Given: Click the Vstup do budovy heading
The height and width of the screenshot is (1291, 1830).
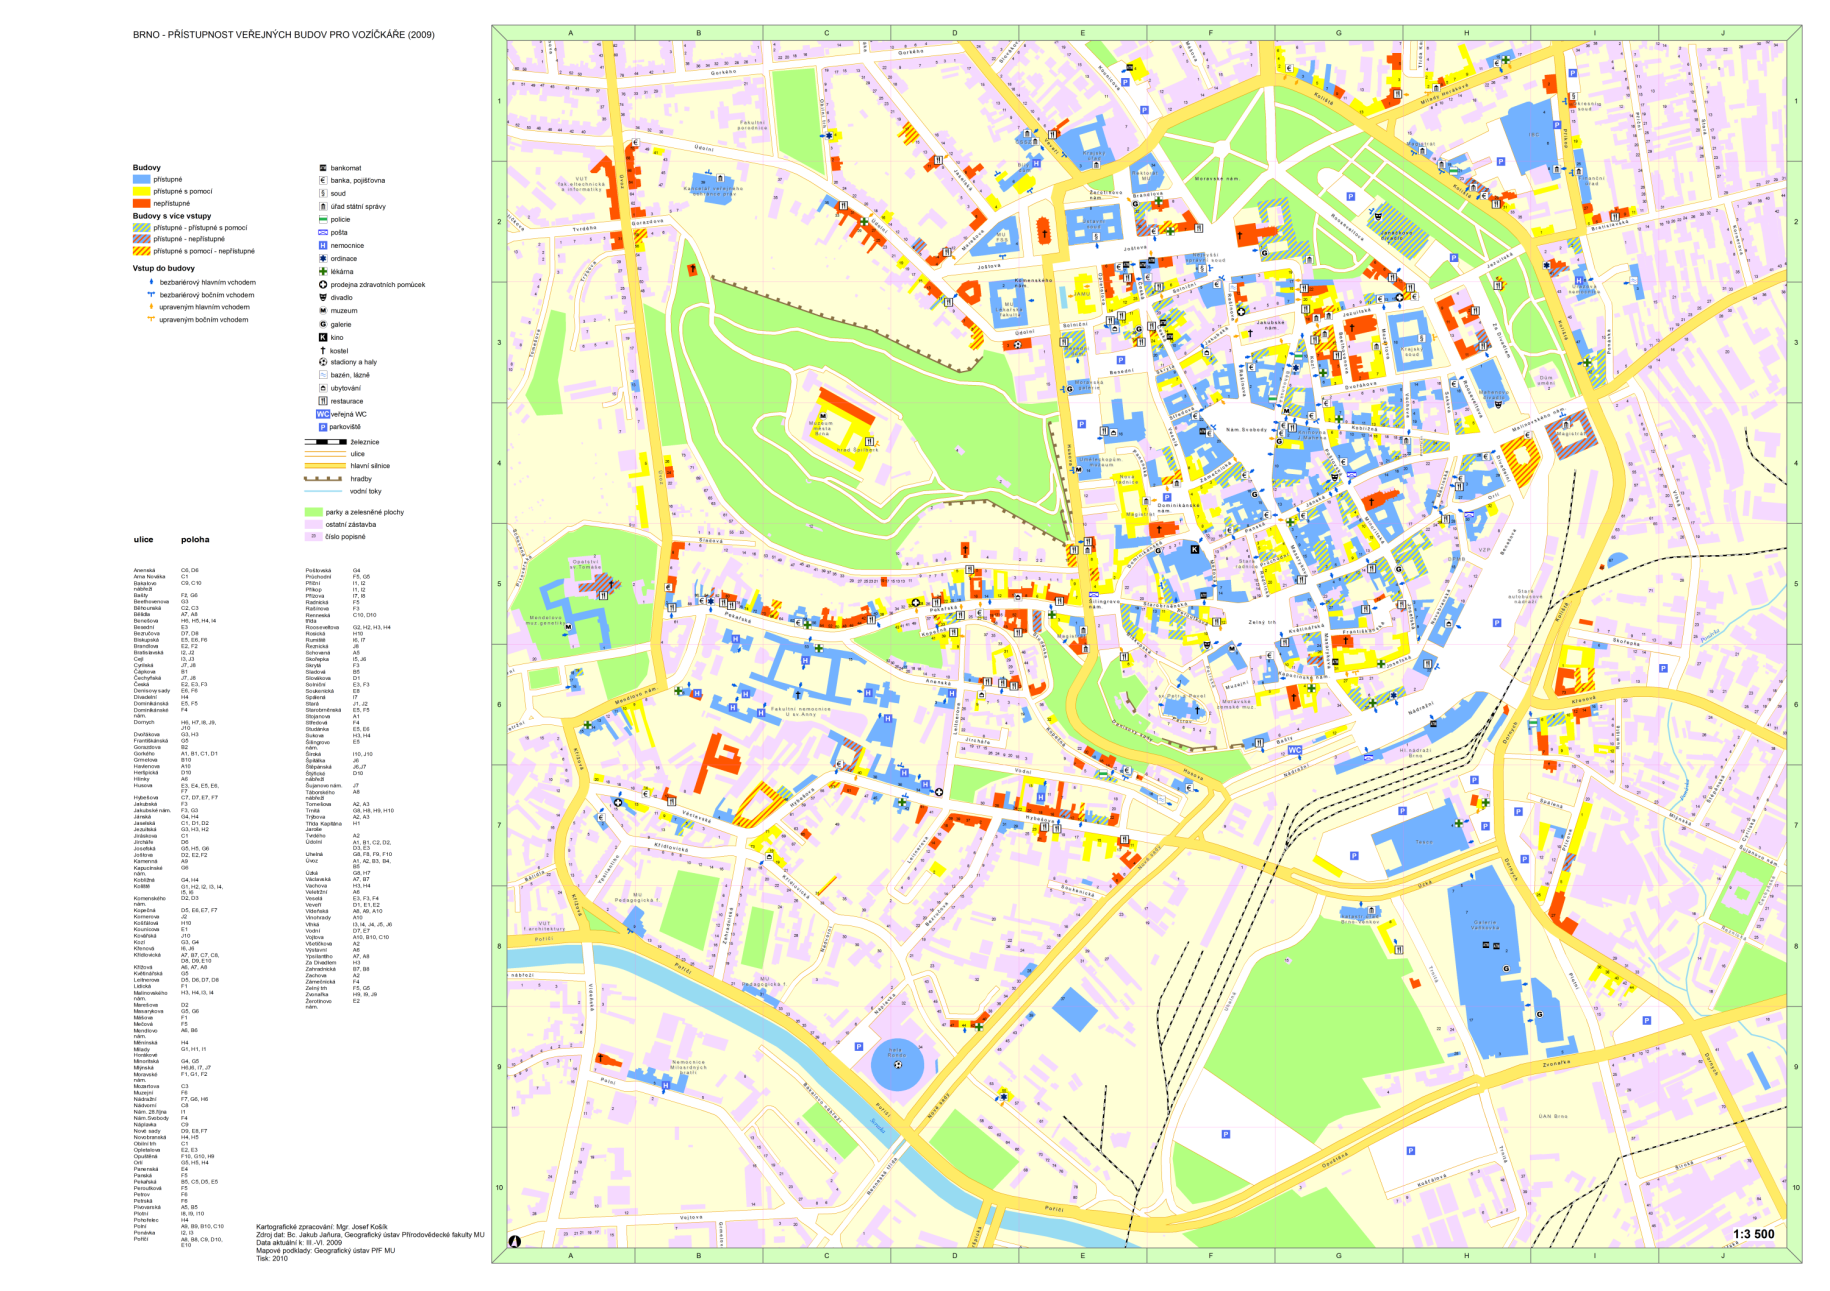Looking at the screenshot, I should coord(164,268).
